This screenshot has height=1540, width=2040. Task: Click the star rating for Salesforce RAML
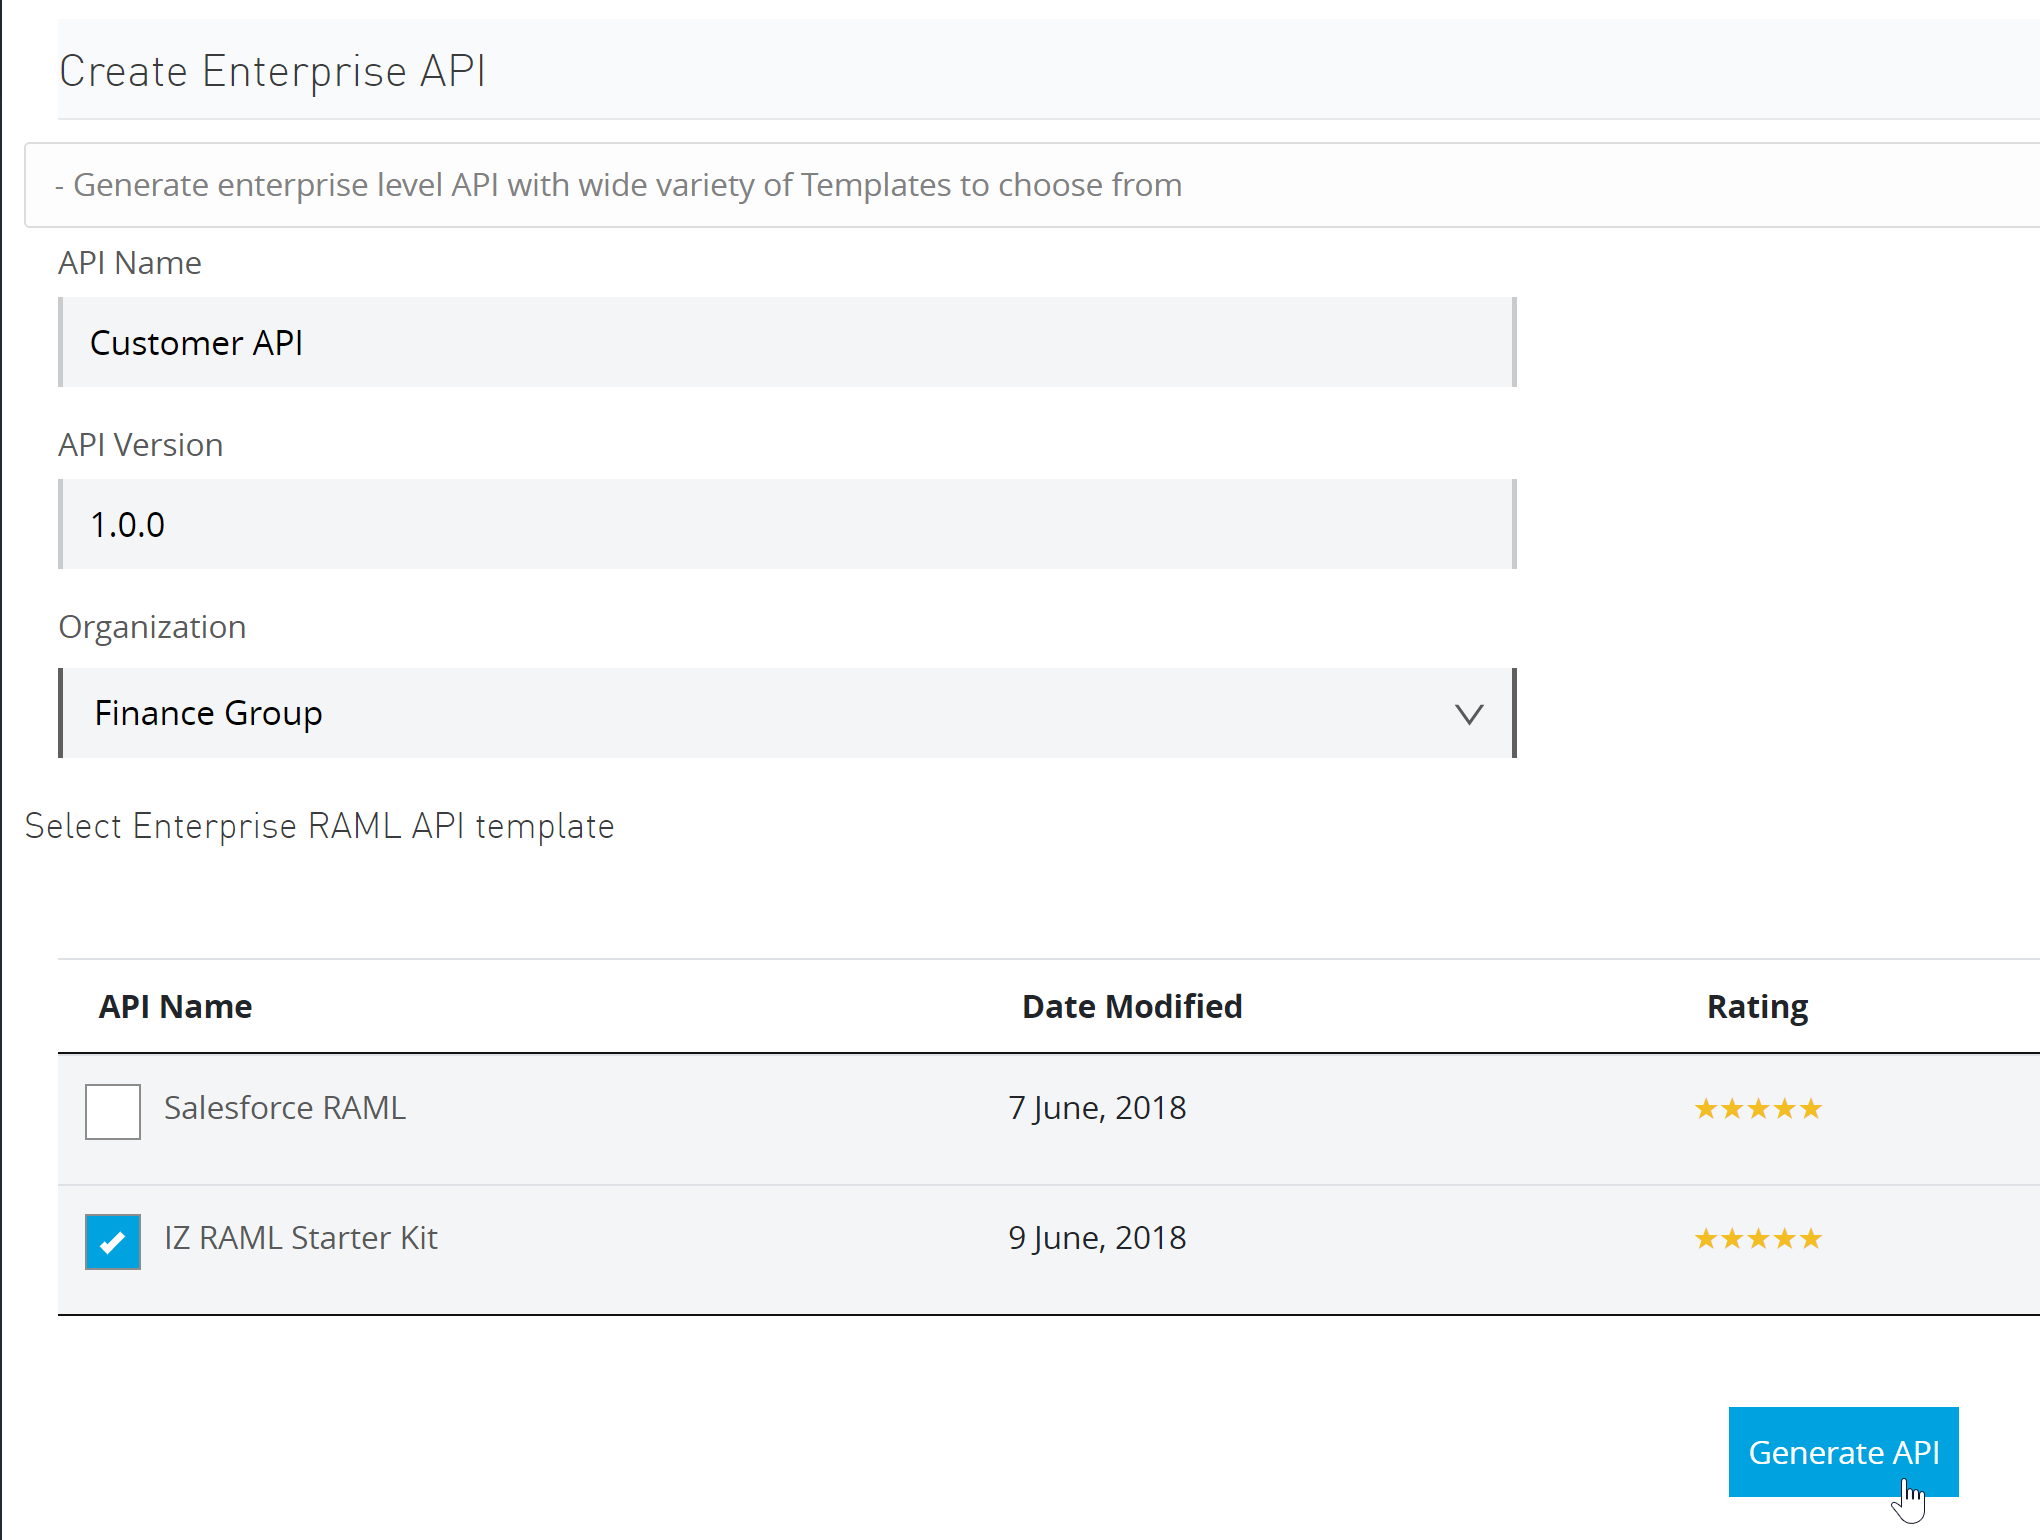(1758, 1109)
